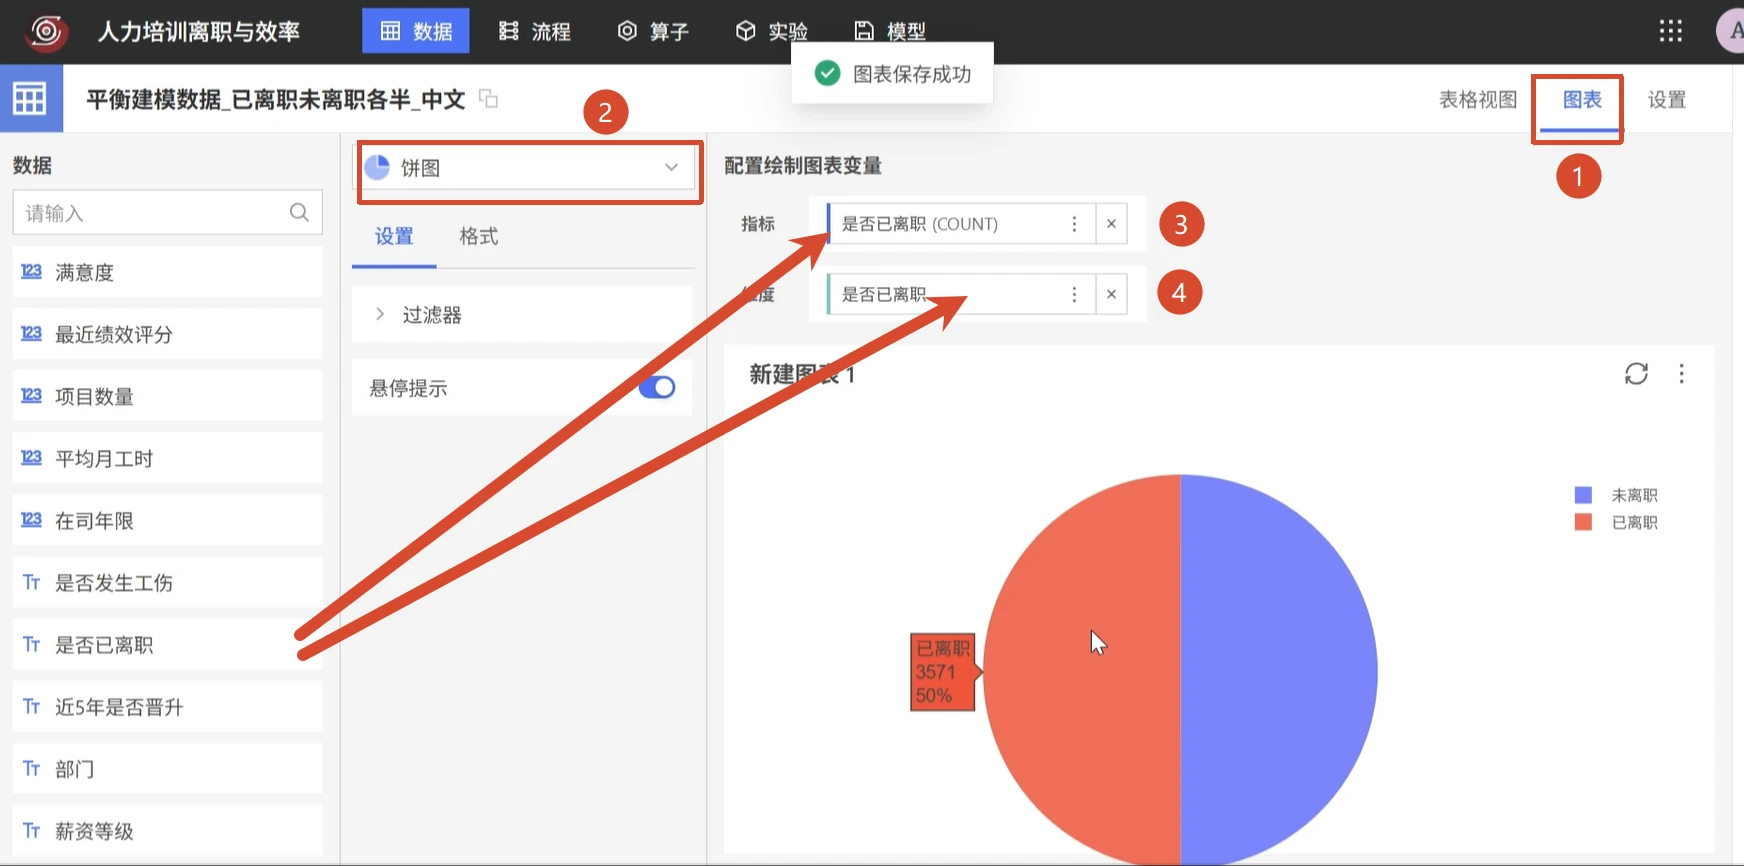Select the 薪资等级 field
Viewport: 1744px width, 866px height.
click(167, 831)
